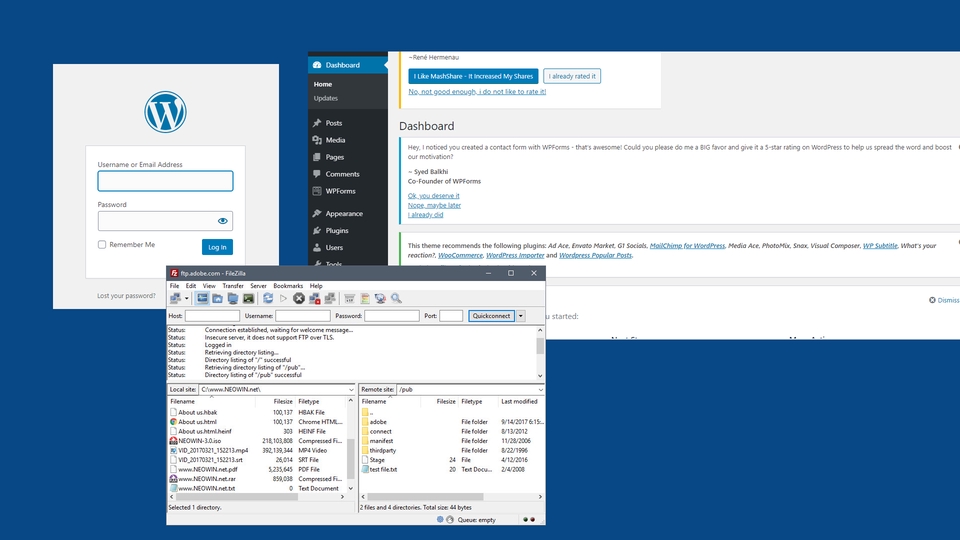The image size is (960, 540).
Task: Select Updates under Dashboard in sidebar
Action: 326,98
